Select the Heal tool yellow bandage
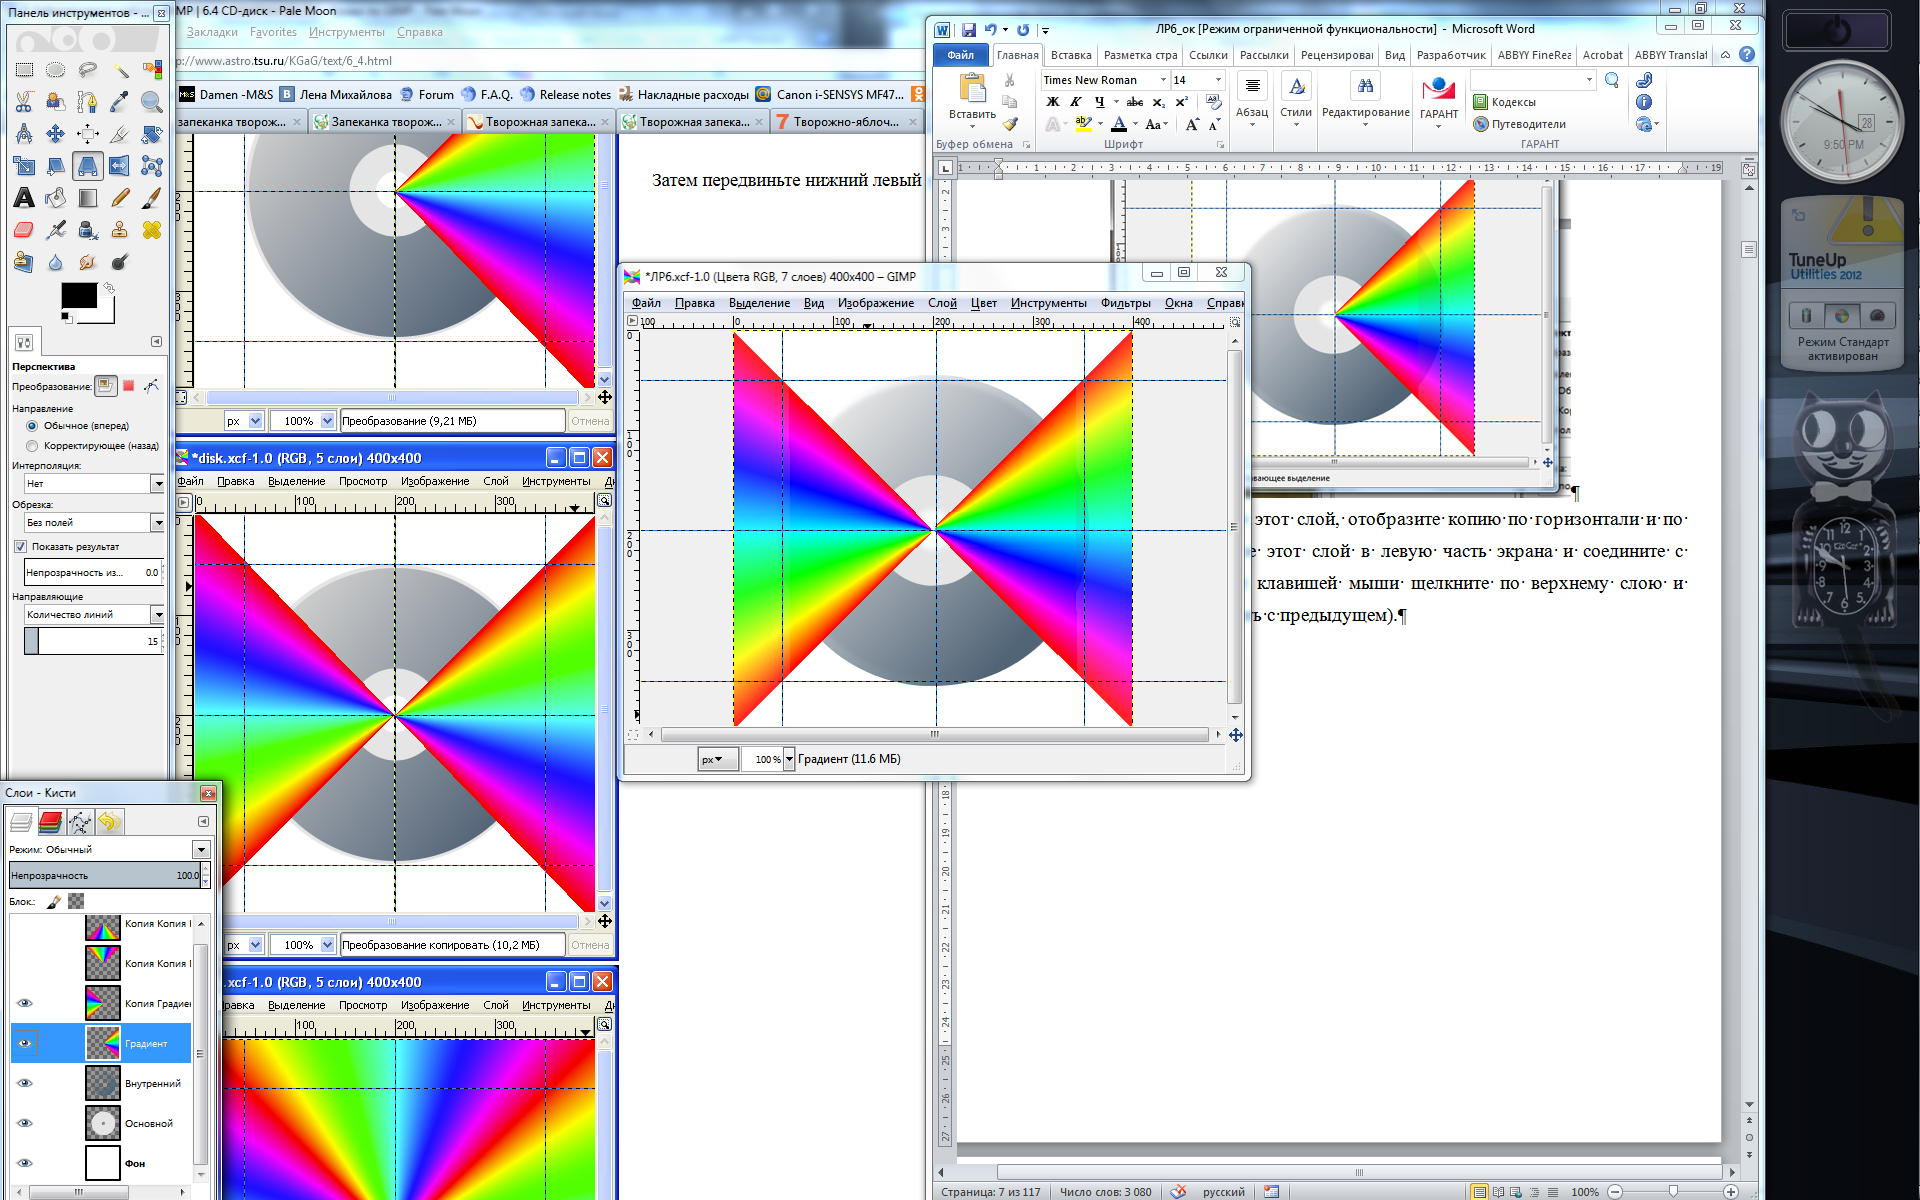1920x1200 pixels. [x=152, y=230]
